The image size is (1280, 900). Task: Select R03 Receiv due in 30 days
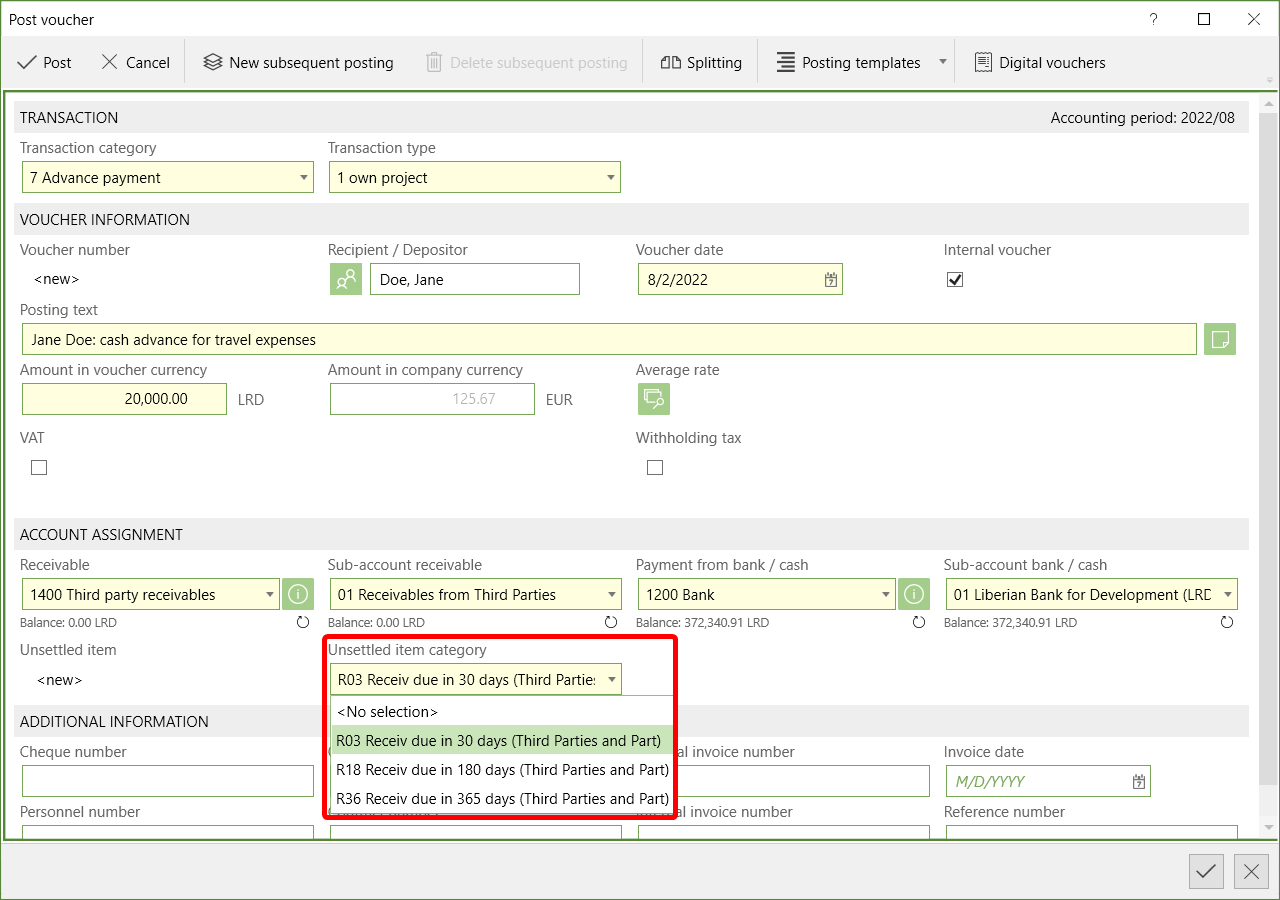click(502, 740)
